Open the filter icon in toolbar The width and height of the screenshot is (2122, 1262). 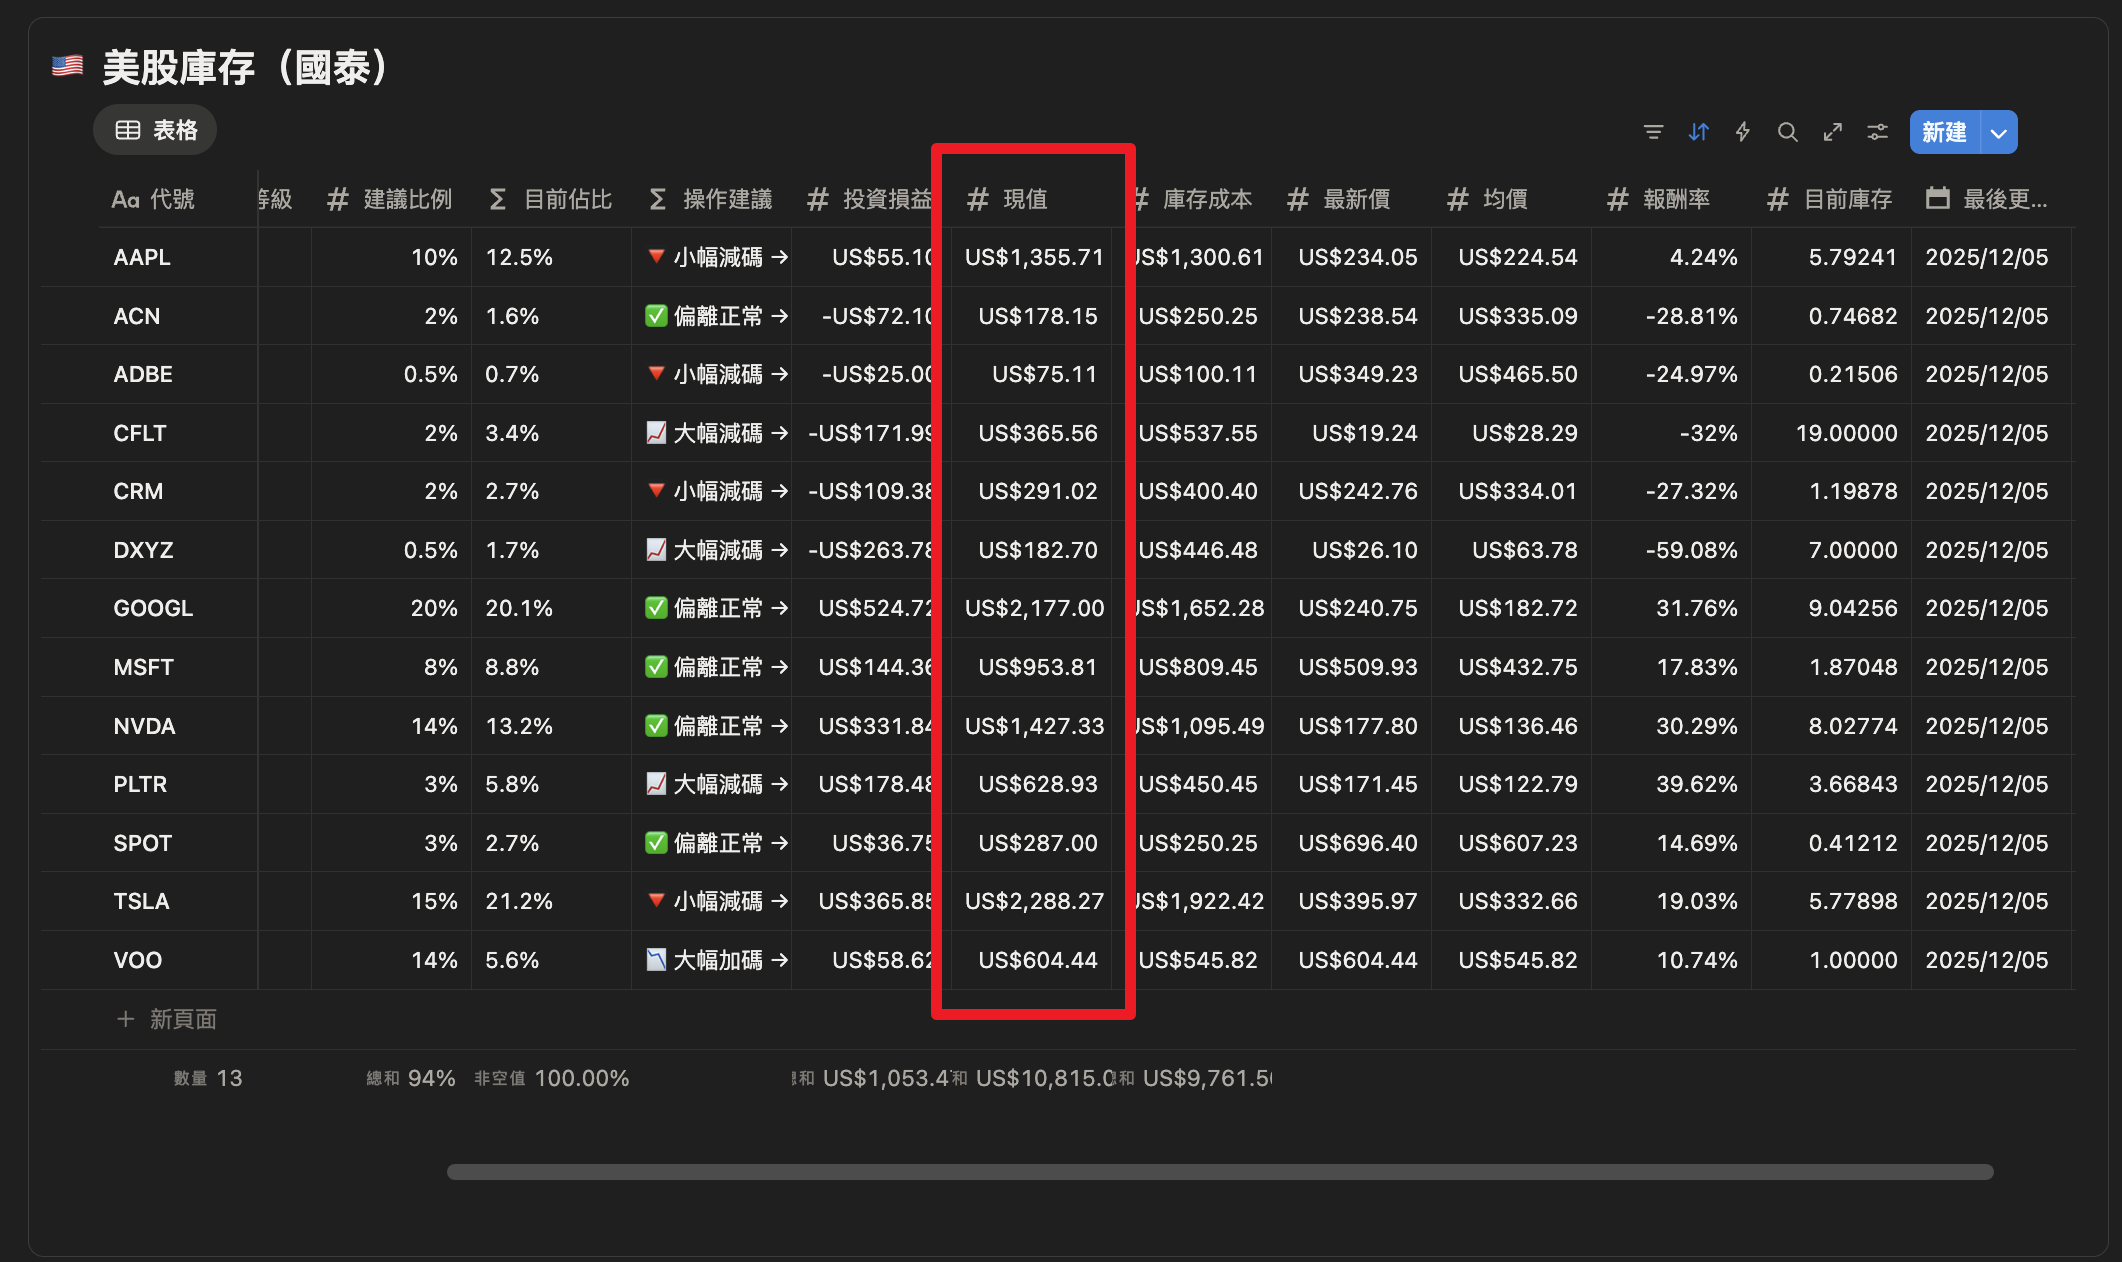[1653, 132]
